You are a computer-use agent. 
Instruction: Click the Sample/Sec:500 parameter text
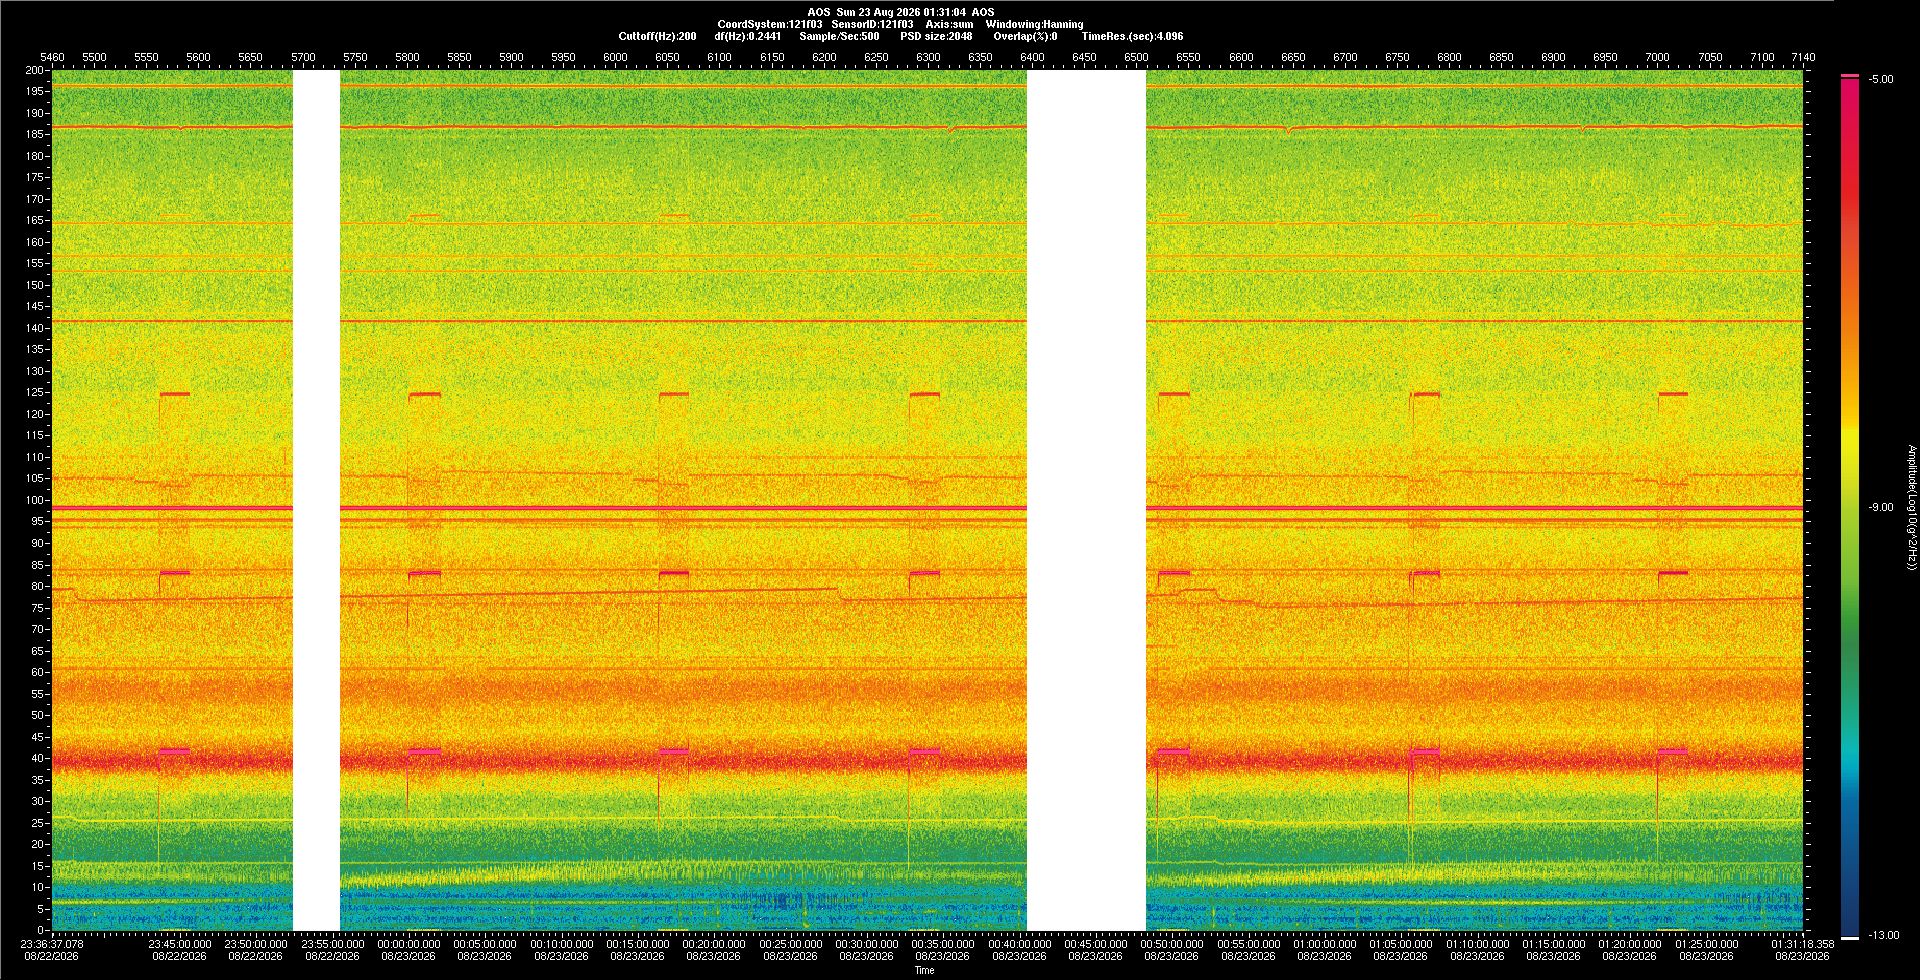tap(839, 36)
